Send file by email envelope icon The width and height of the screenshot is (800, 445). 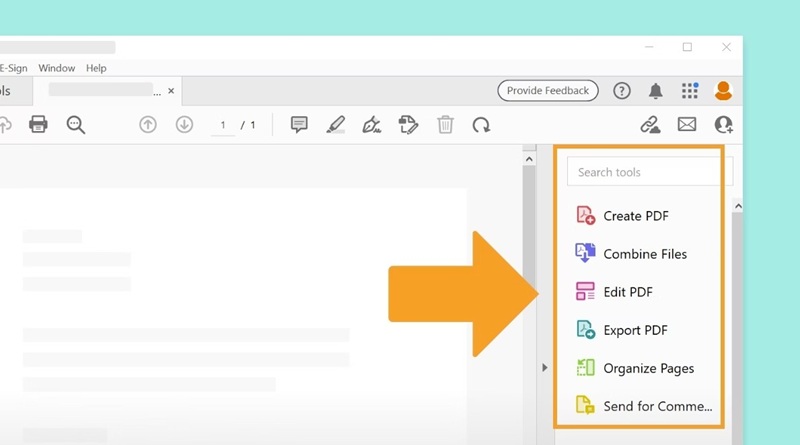pyautogui.click(x=687, y=125)
